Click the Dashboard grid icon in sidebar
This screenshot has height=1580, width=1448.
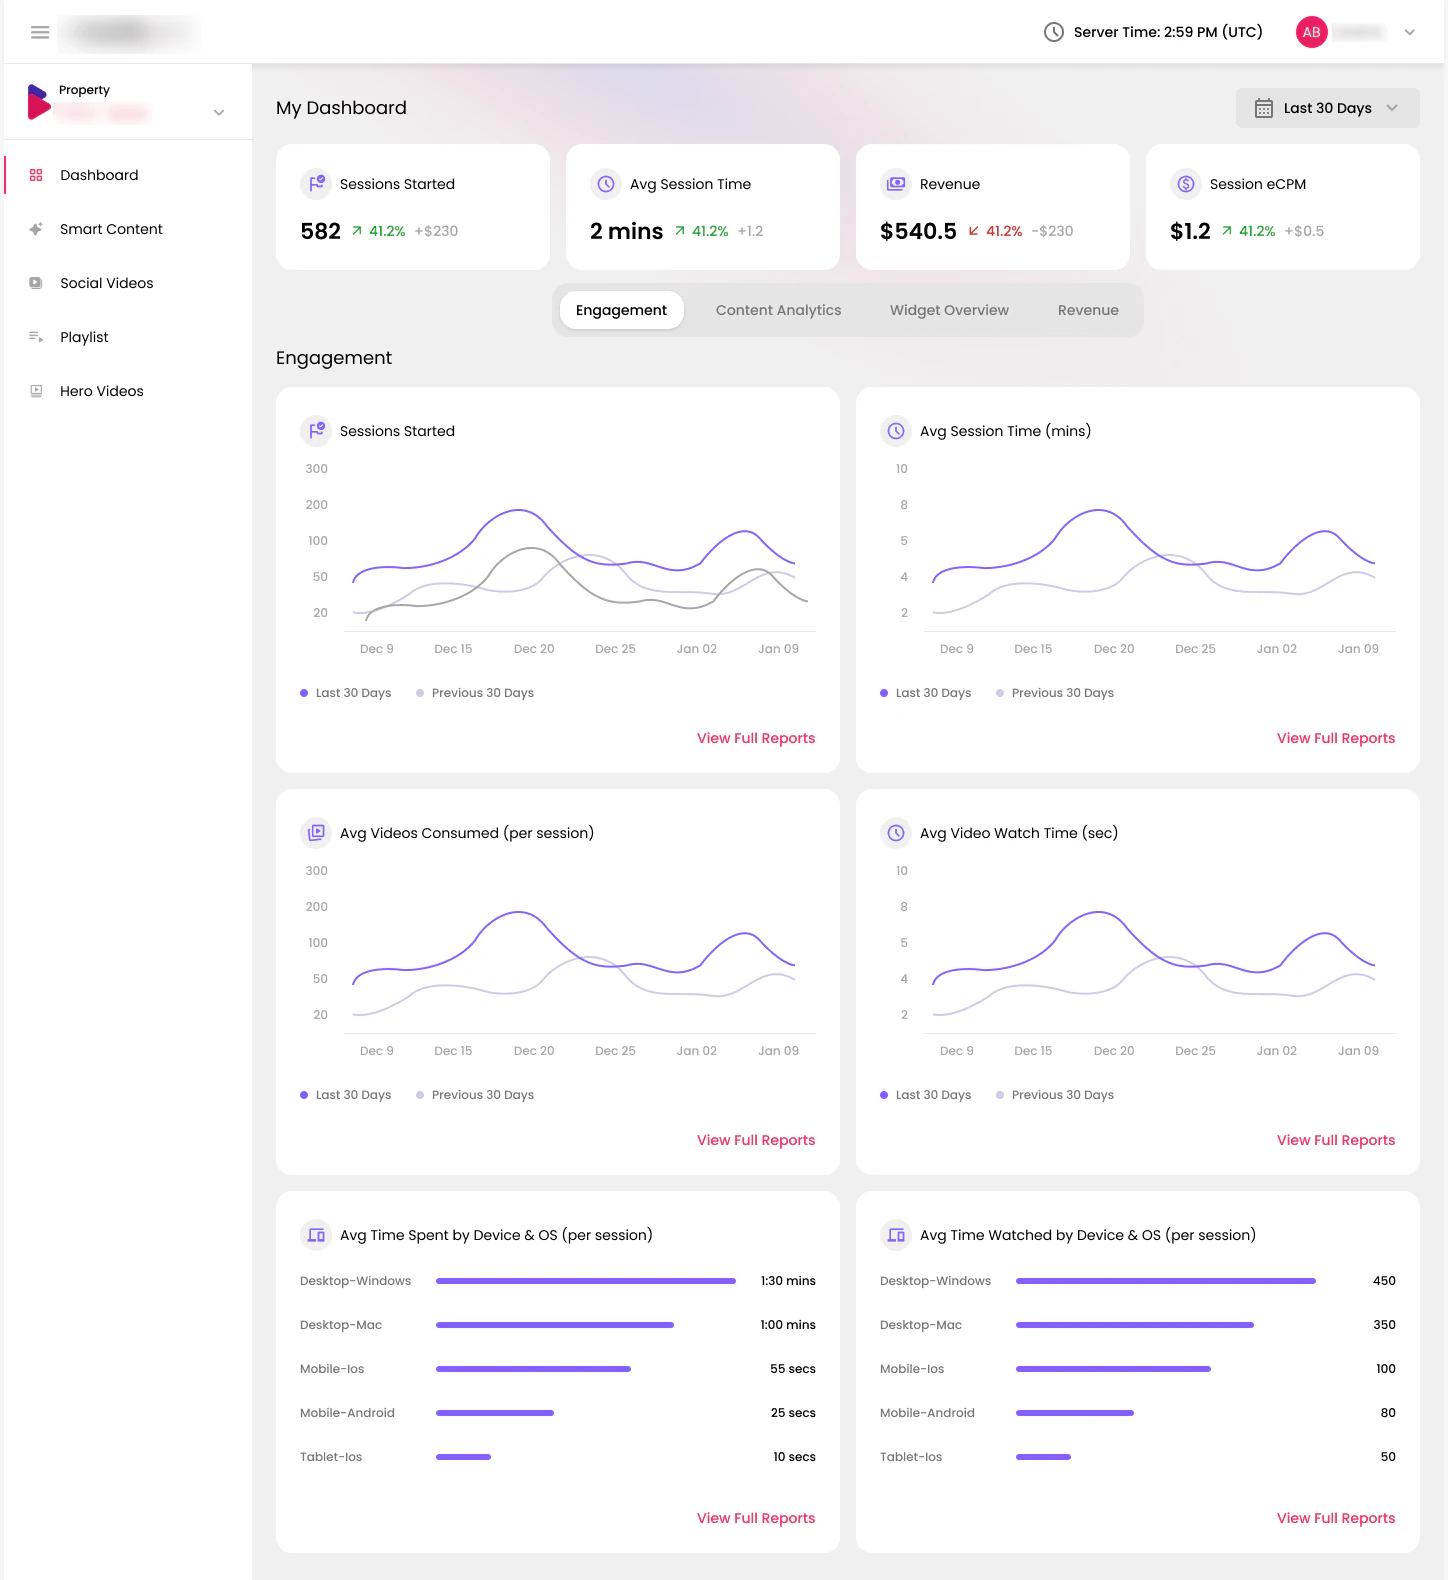click(x=36, y=175)
